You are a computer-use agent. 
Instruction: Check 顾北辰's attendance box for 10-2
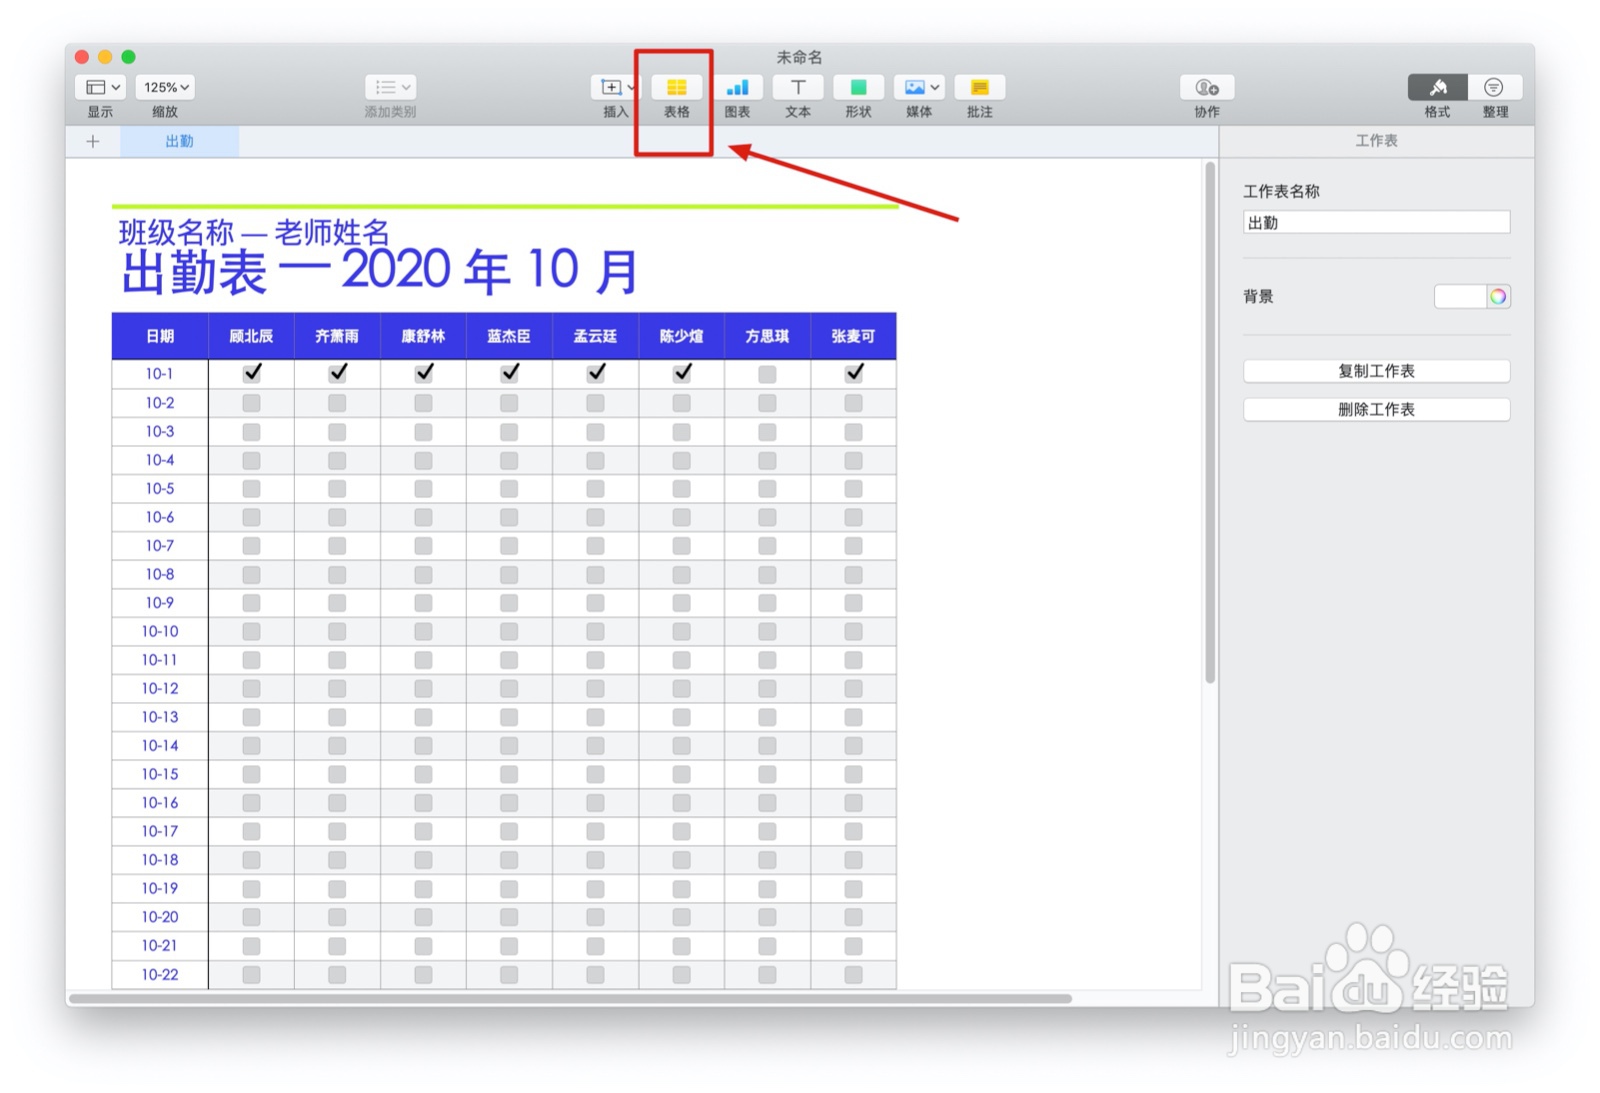click(x=251, y=402)
